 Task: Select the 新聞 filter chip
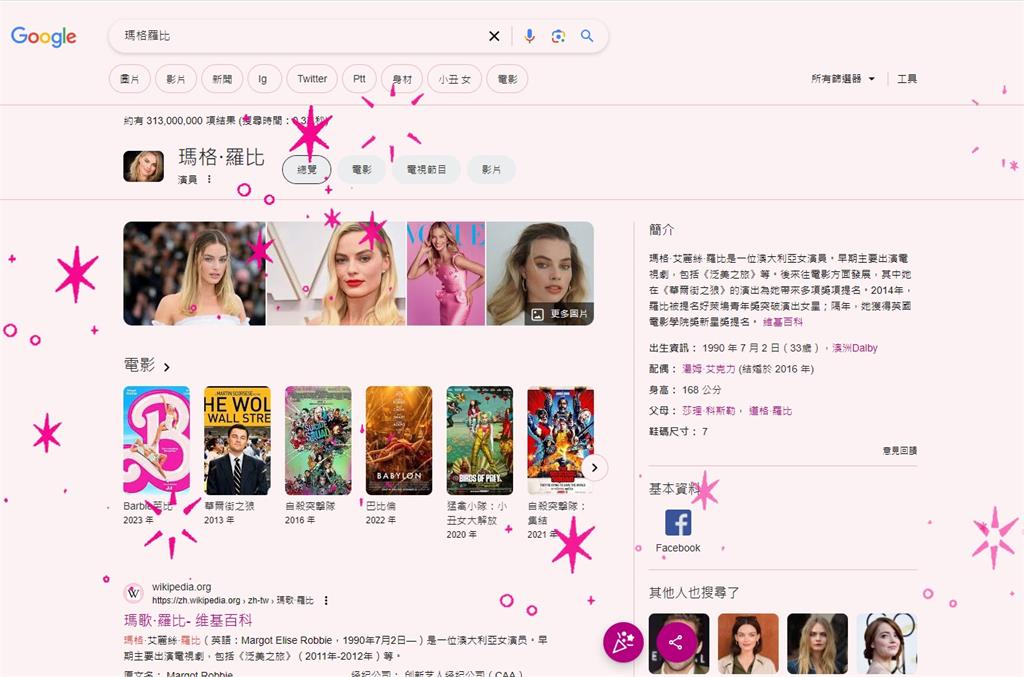tap(222, 79)
